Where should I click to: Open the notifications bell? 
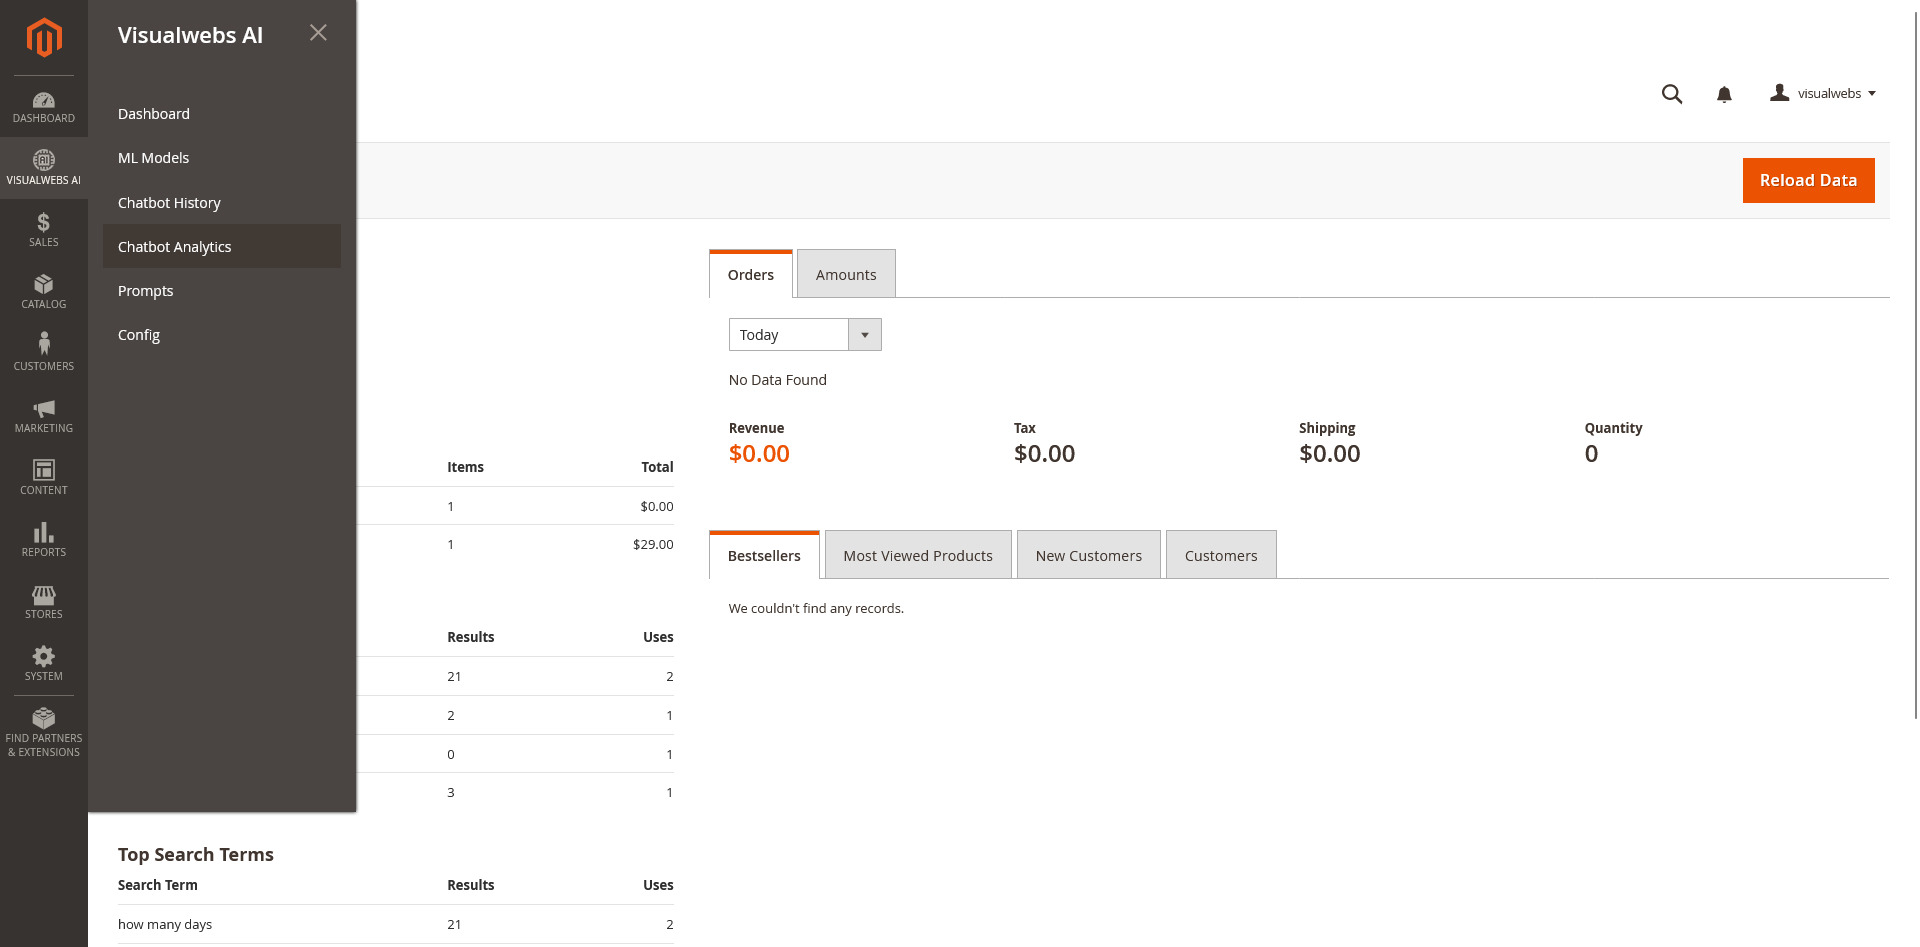1724,94
